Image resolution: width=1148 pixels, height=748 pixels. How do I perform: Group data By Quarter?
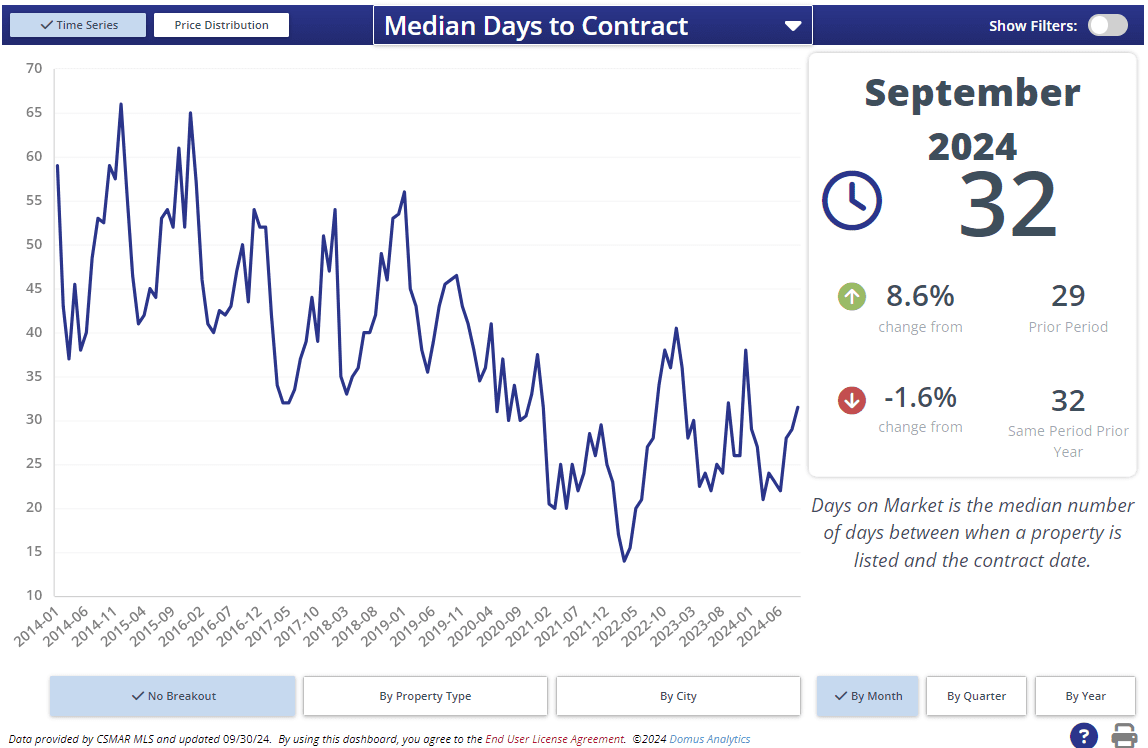(976, 696)
